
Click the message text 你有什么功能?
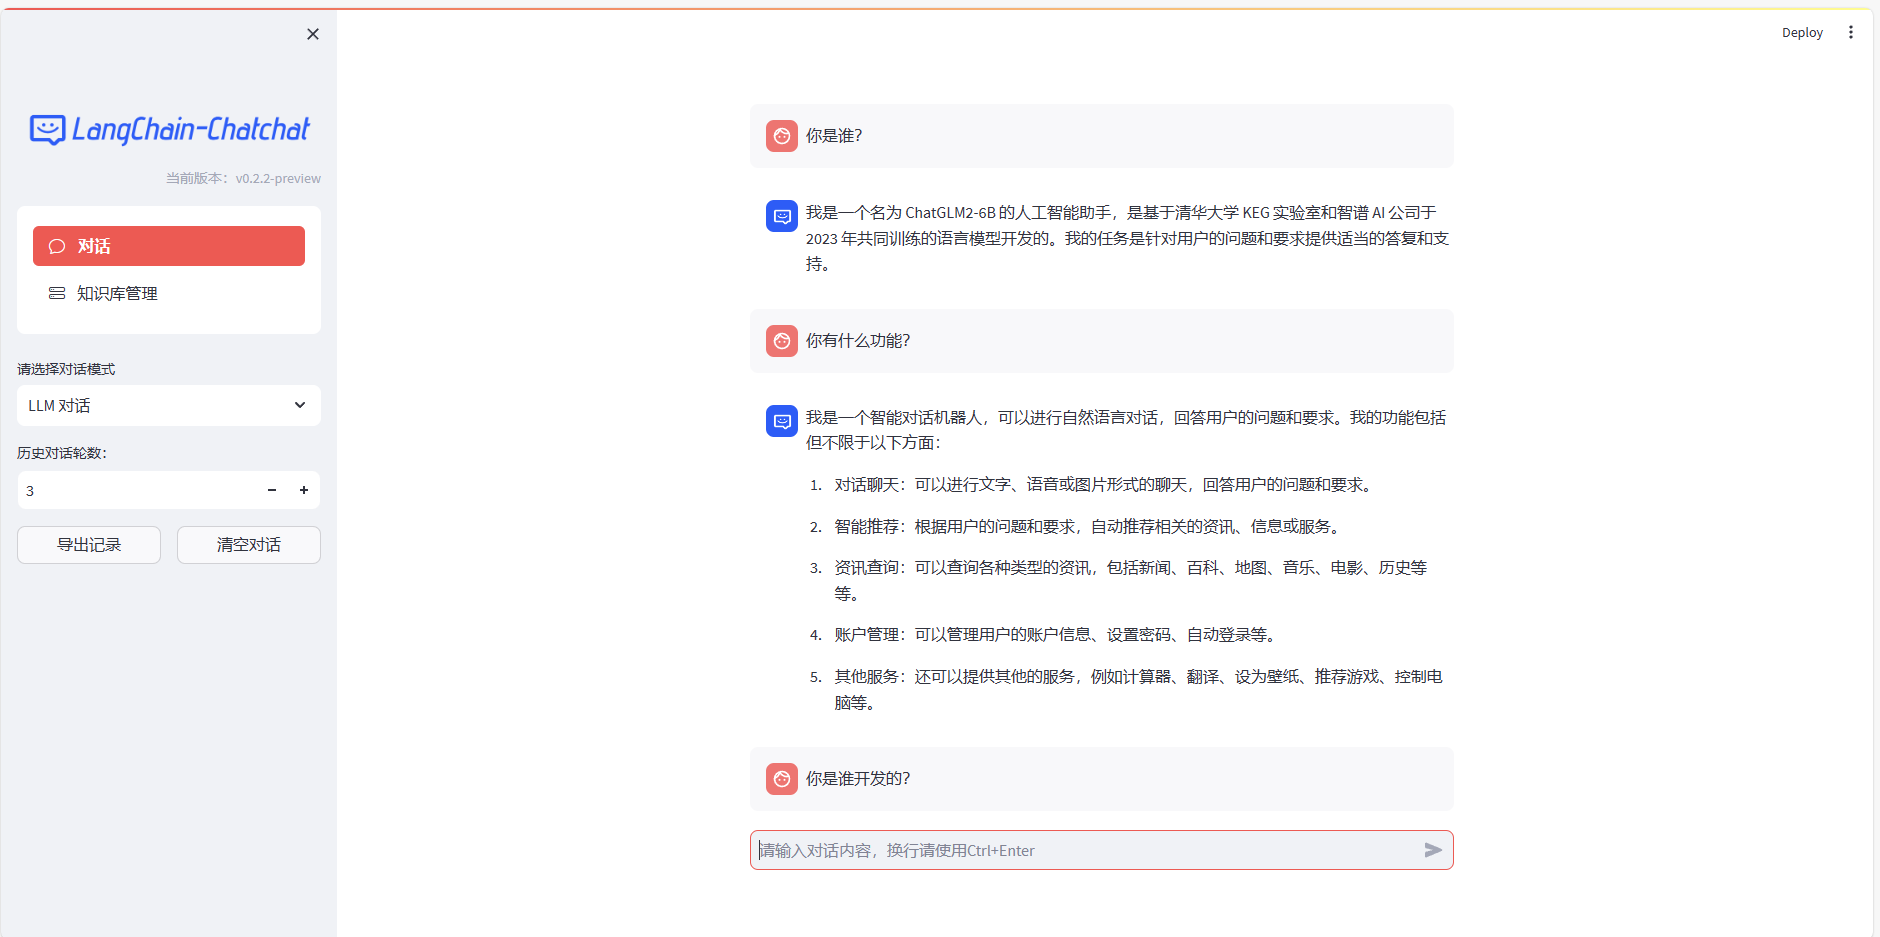tap(858, 341)
